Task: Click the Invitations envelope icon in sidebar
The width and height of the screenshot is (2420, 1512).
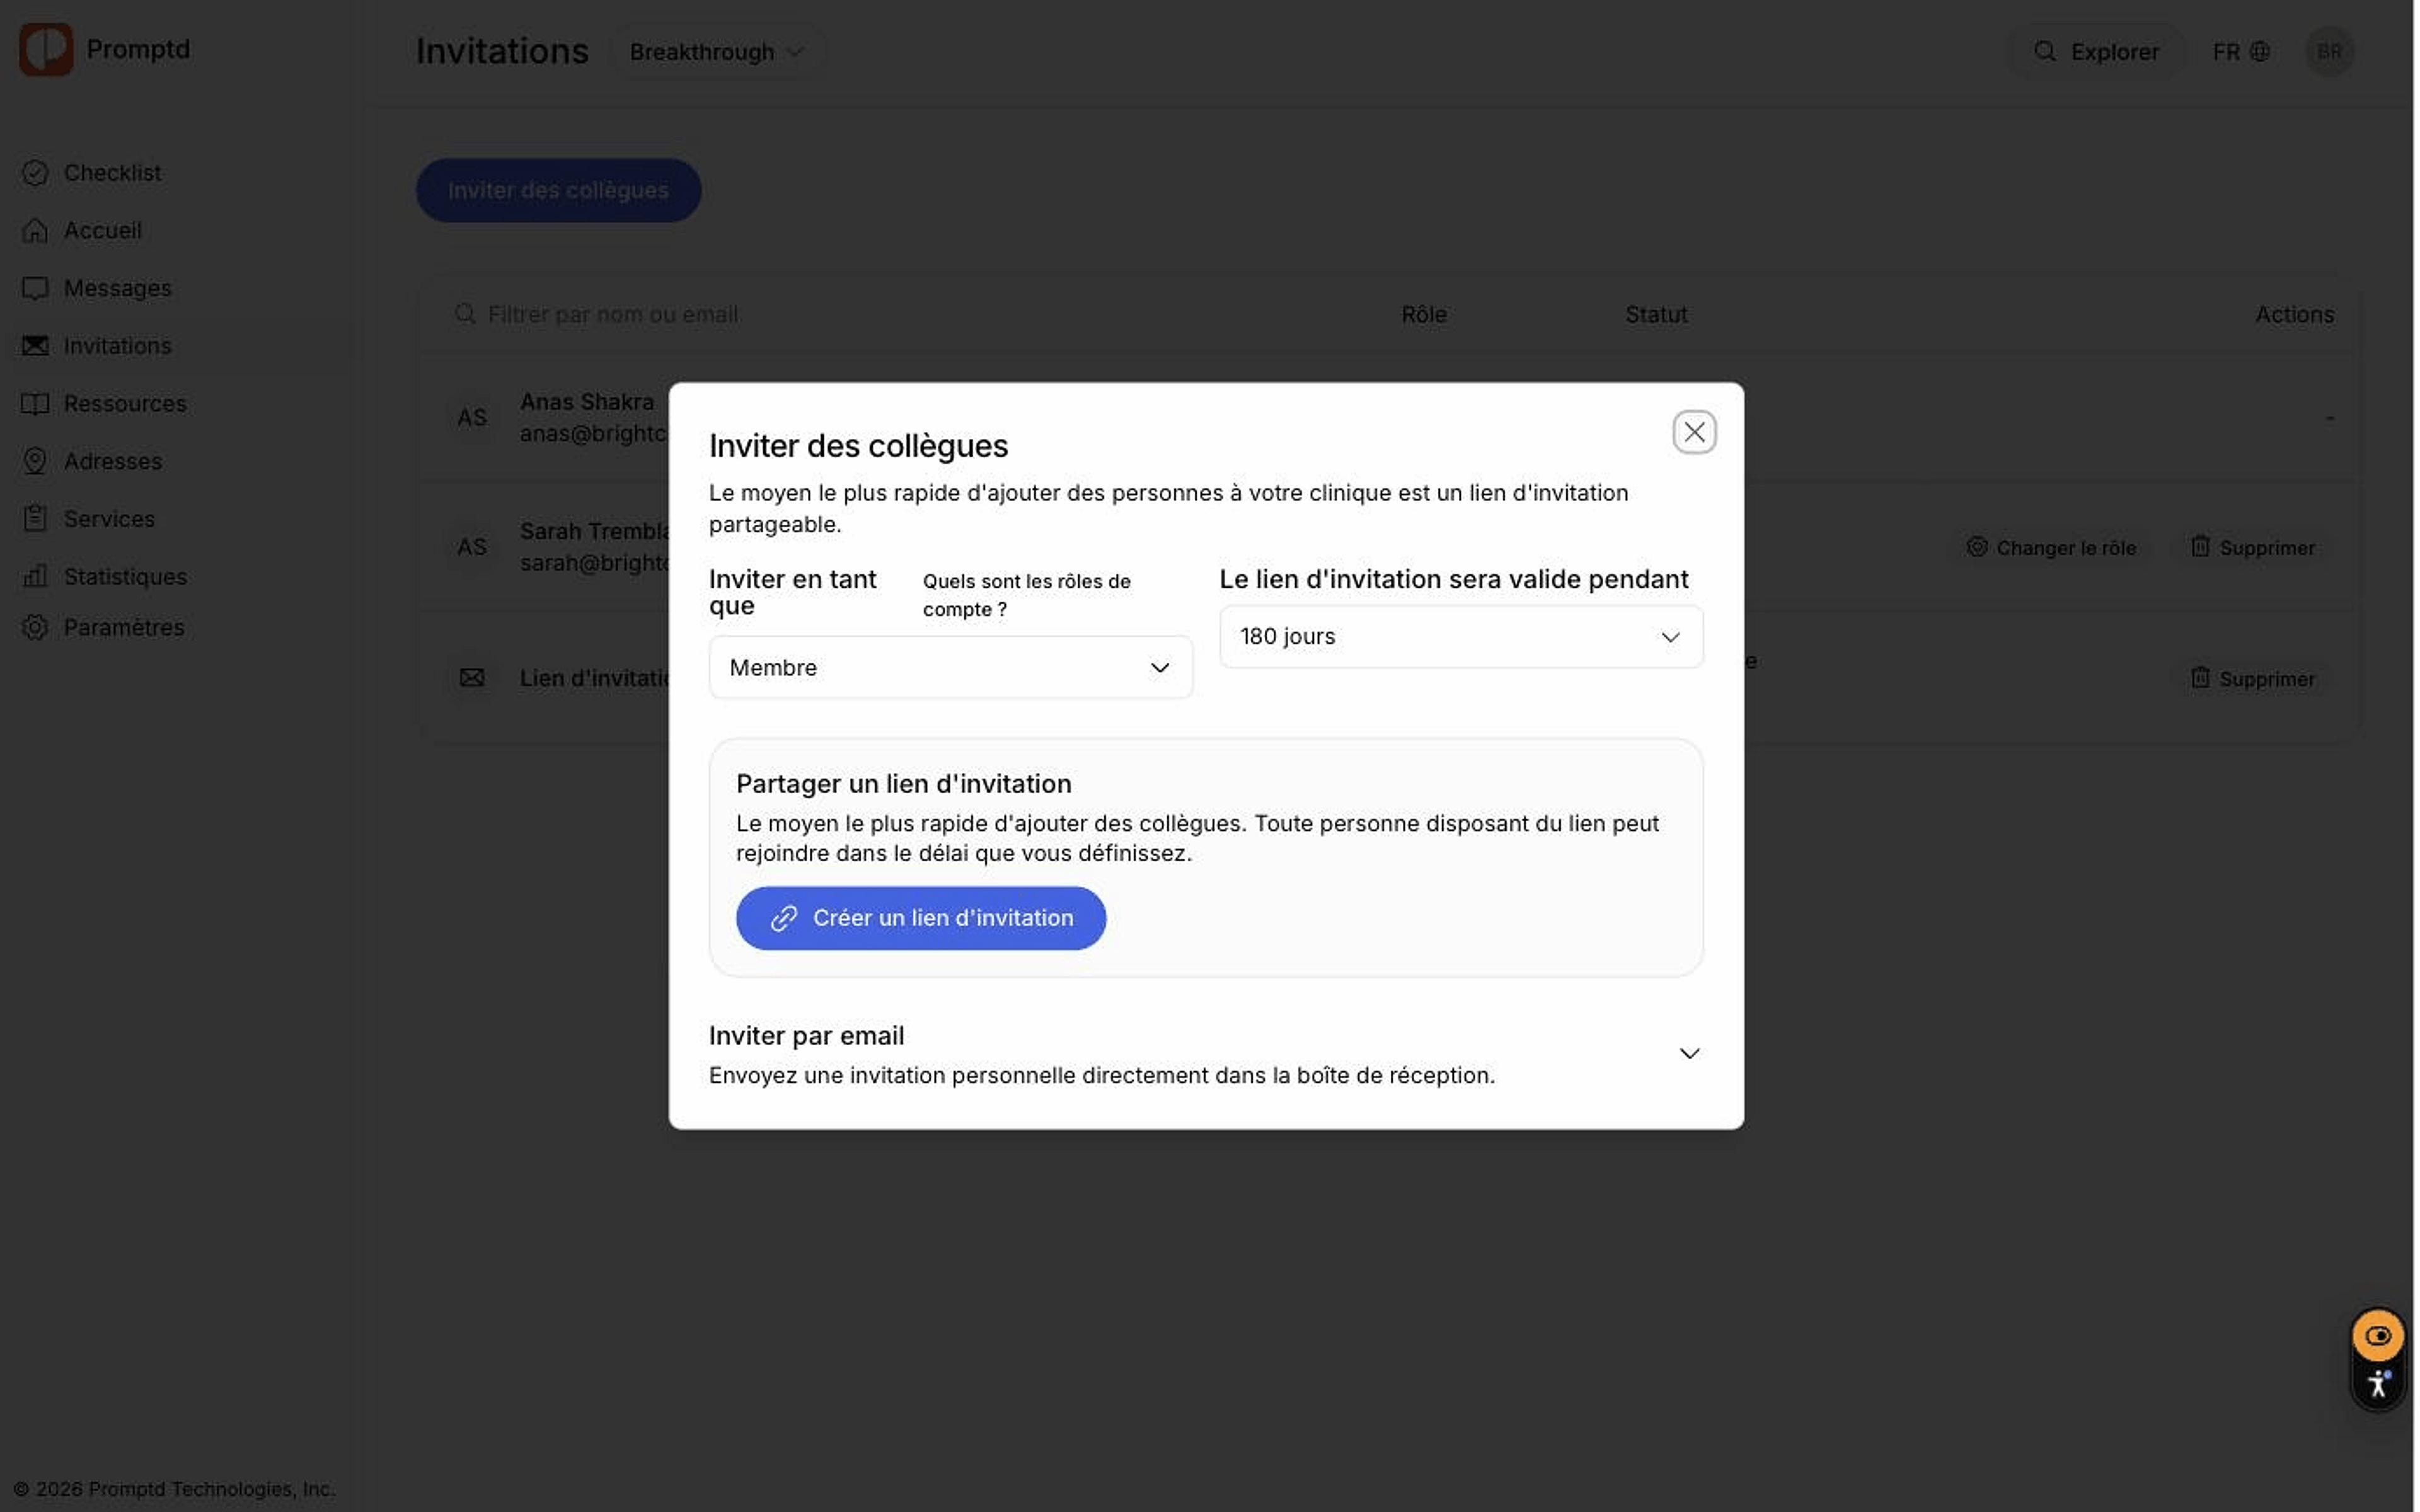Action: (x=35, y=346)
